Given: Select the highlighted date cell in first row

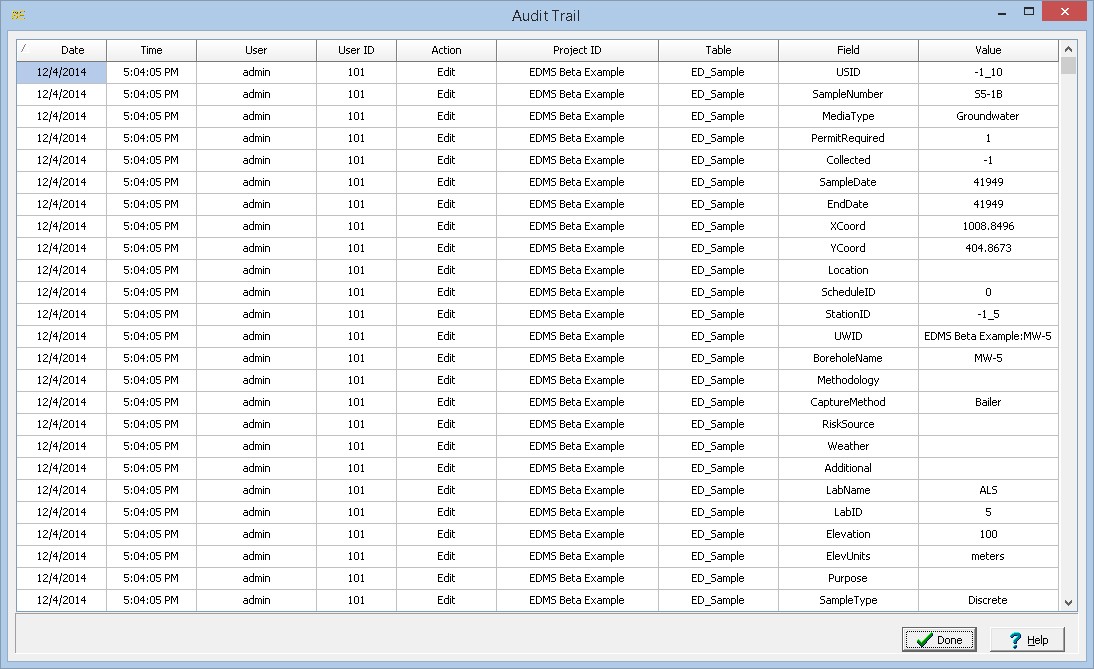Looking at the screenshot, I should coord(61,72).
